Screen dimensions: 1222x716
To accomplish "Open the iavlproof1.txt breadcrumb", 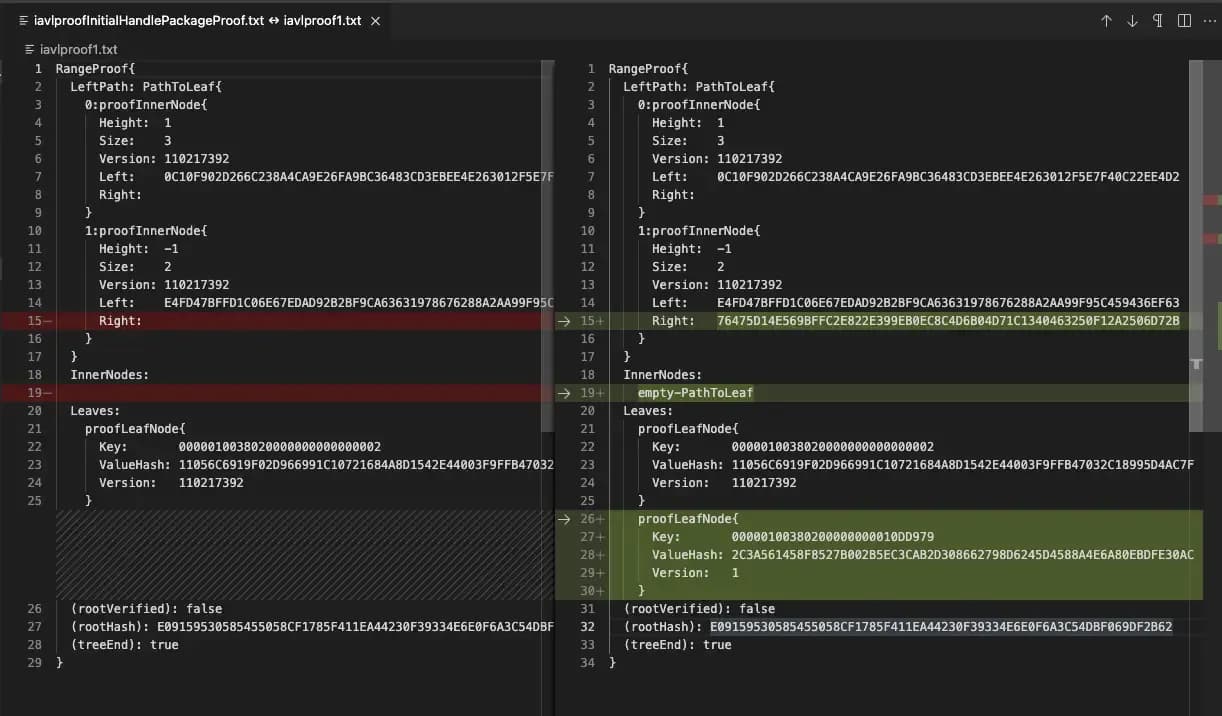I will (78, 49).
